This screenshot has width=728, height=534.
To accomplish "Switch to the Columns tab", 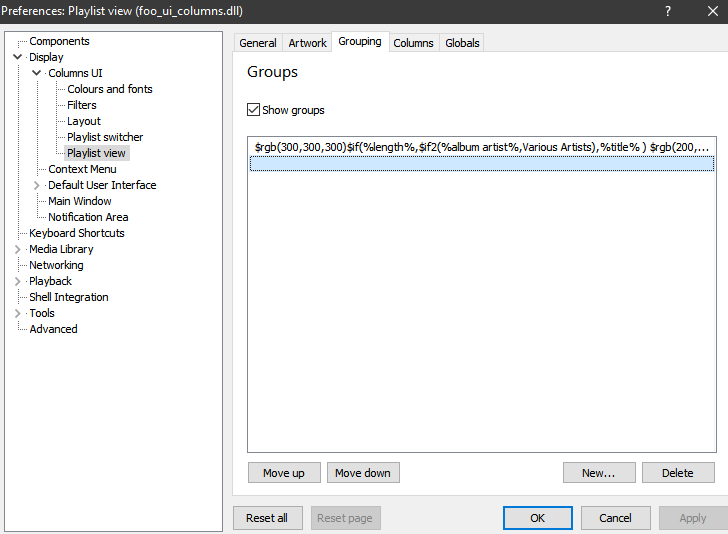I will tap(413, 43).
